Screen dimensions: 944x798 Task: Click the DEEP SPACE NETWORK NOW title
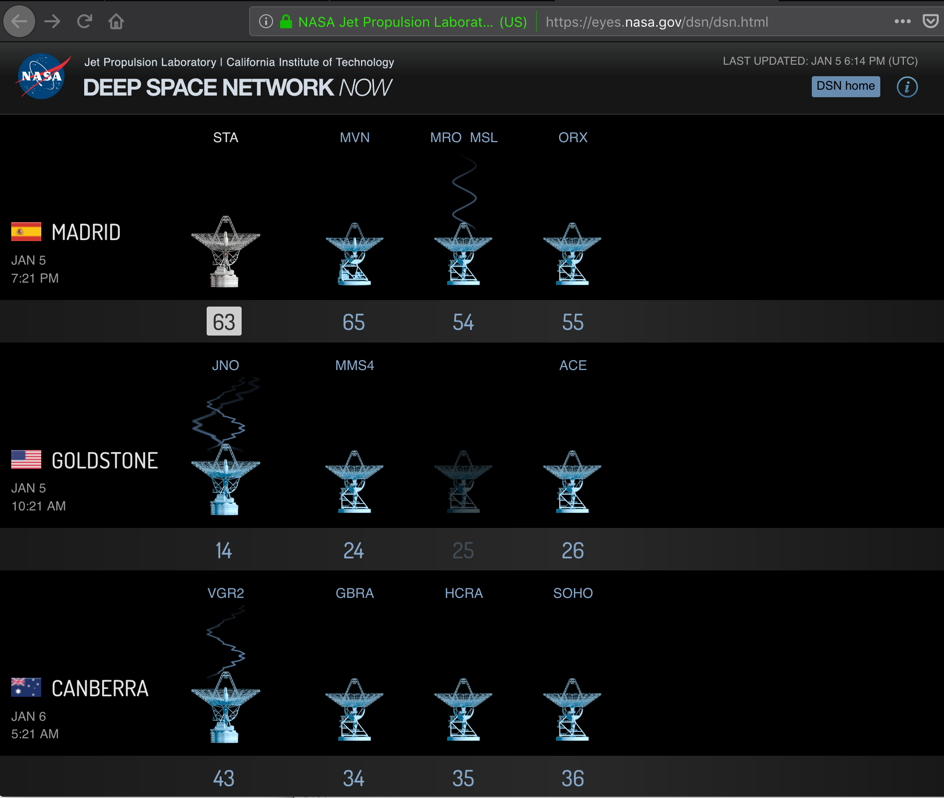[237, 88]
